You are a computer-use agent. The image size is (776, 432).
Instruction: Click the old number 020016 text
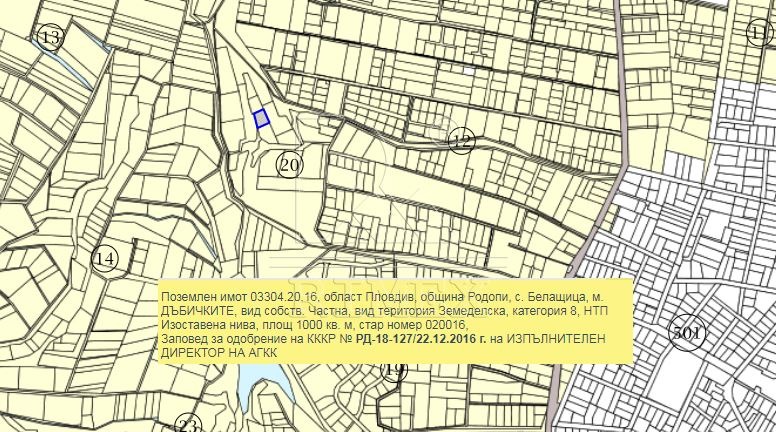point(434,326)
